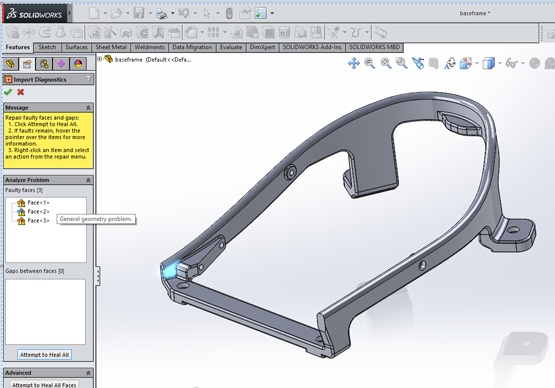Collapse the Message section

(88, 108)
